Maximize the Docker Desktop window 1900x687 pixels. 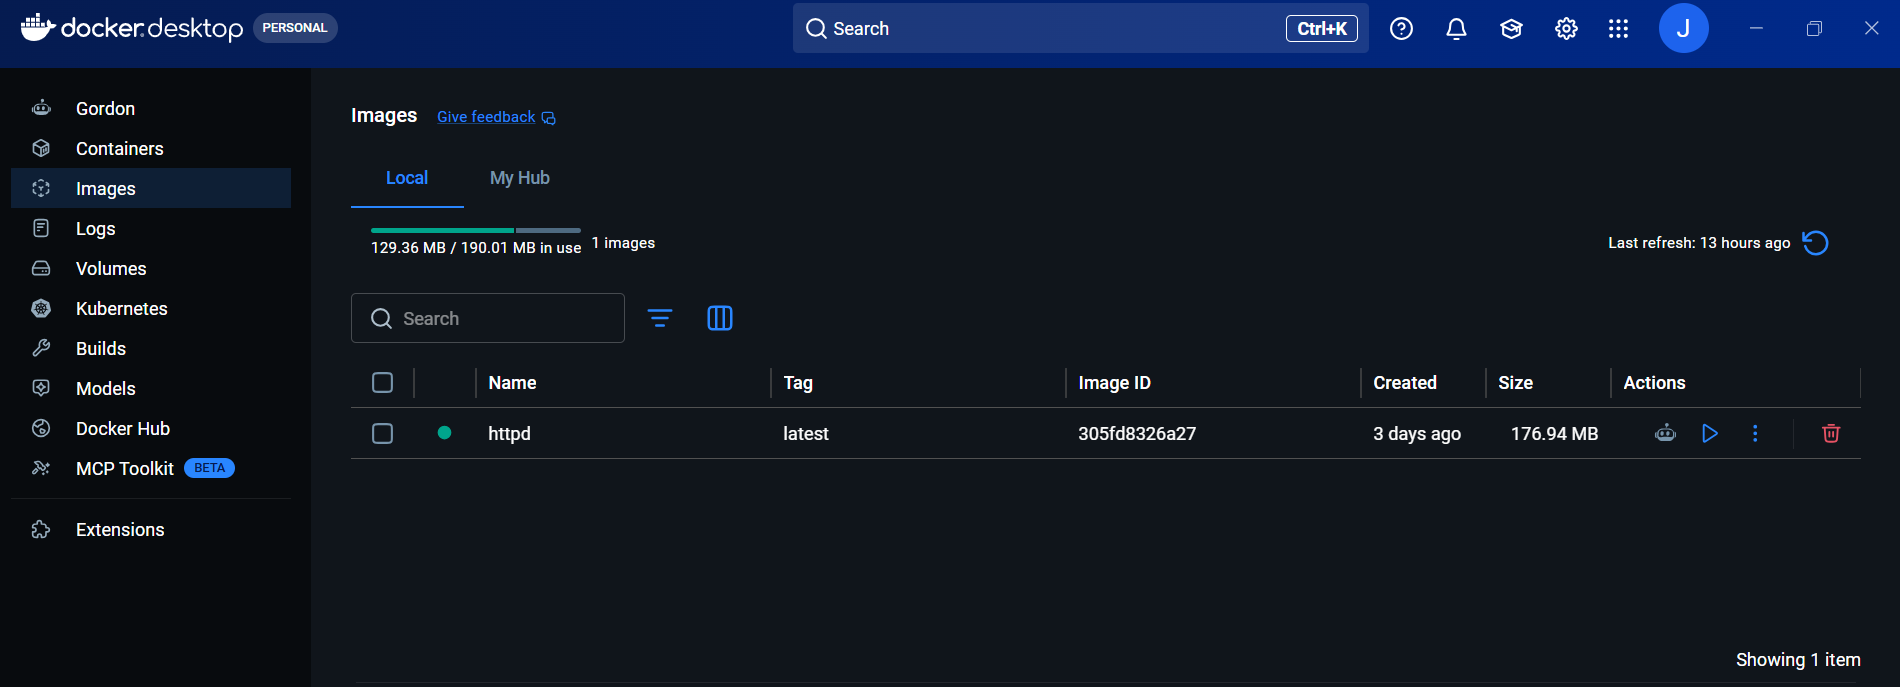click(x=1814, y=28)
